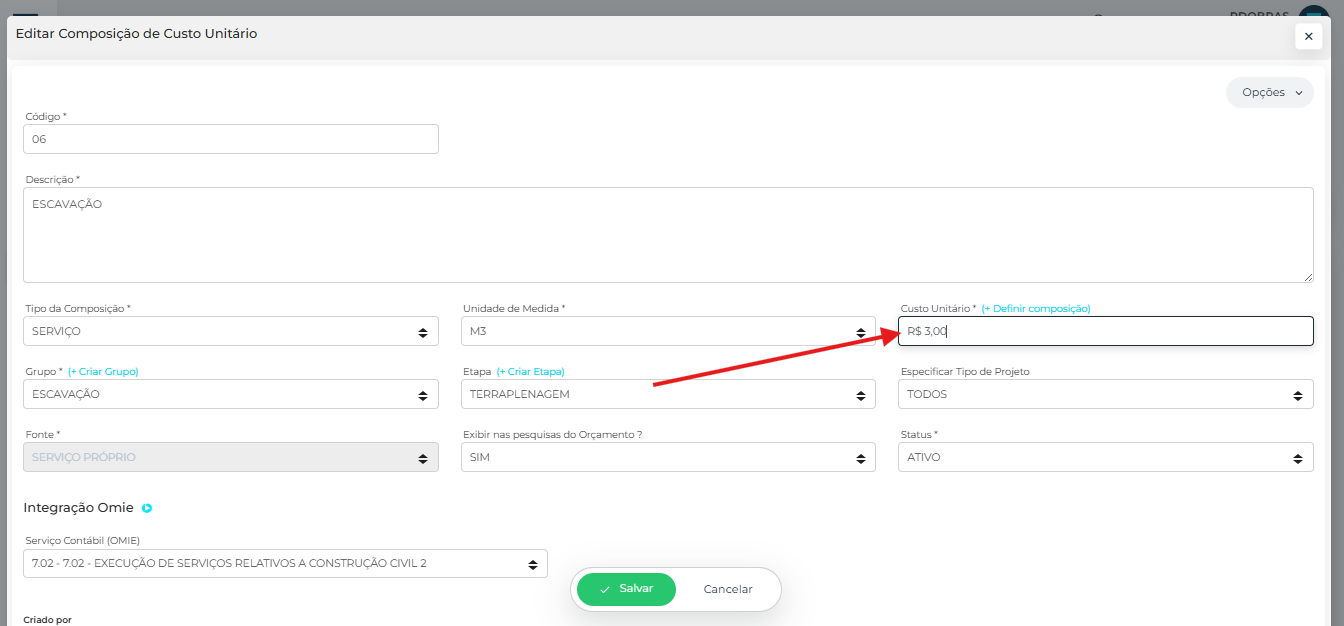This screenshot has width=1344, height=626.
Task: Click the Salvar button
Action: click(626, 589)
